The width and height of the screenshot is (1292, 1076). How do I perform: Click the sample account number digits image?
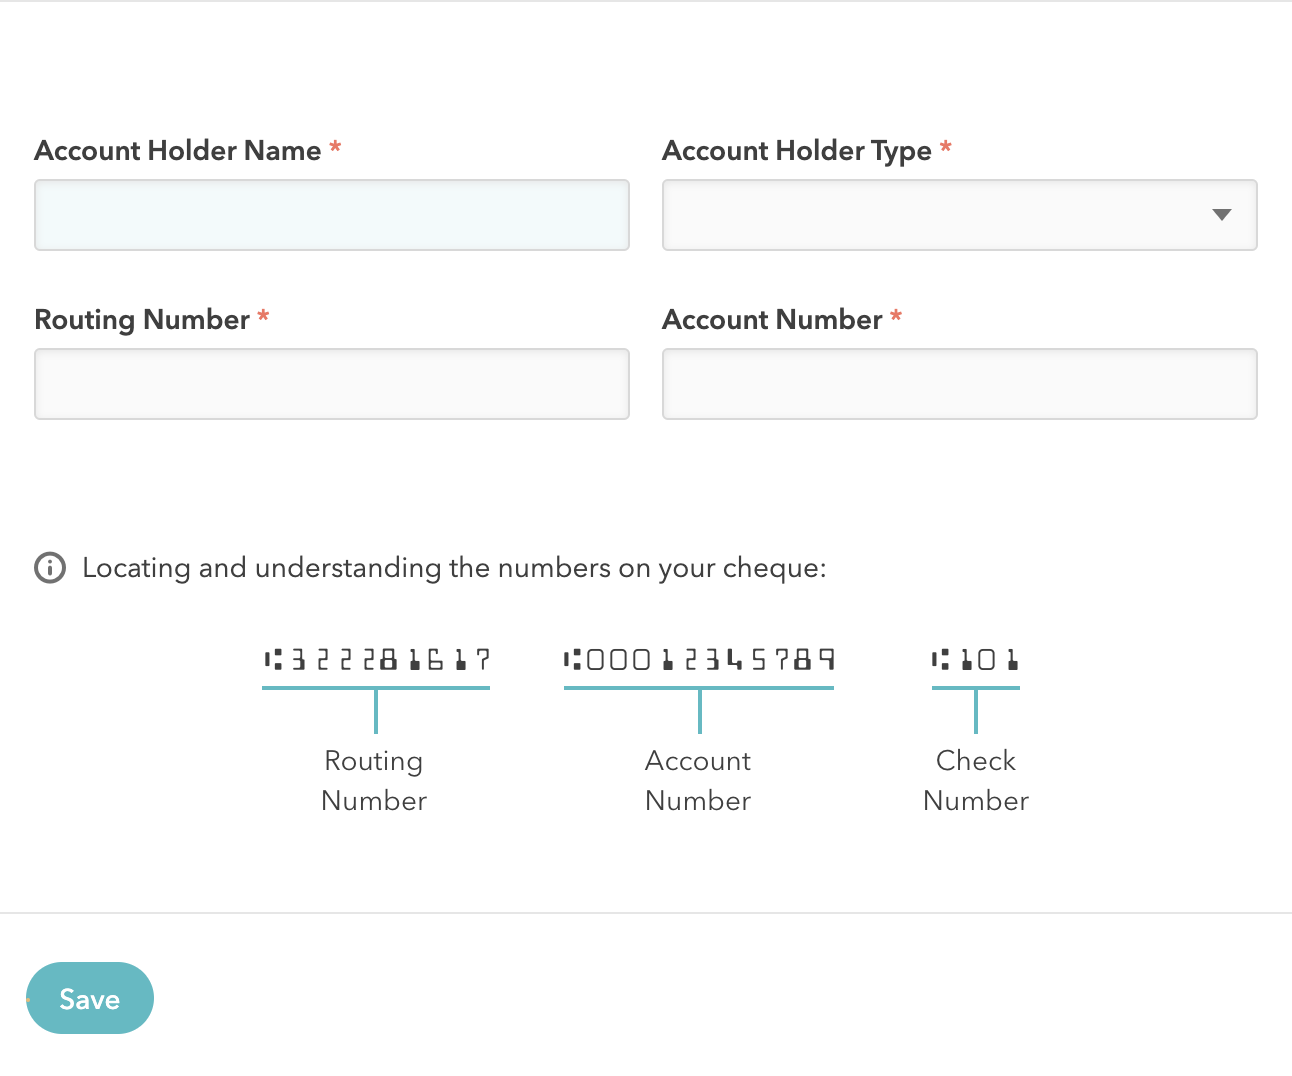click(x=699, y=660)
